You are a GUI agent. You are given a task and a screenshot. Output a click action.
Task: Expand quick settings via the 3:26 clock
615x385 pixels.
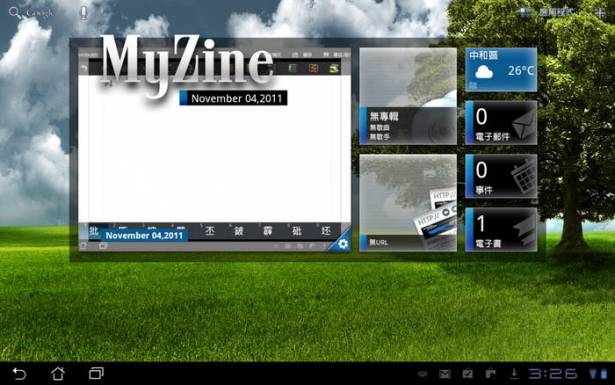pos(553,374)
